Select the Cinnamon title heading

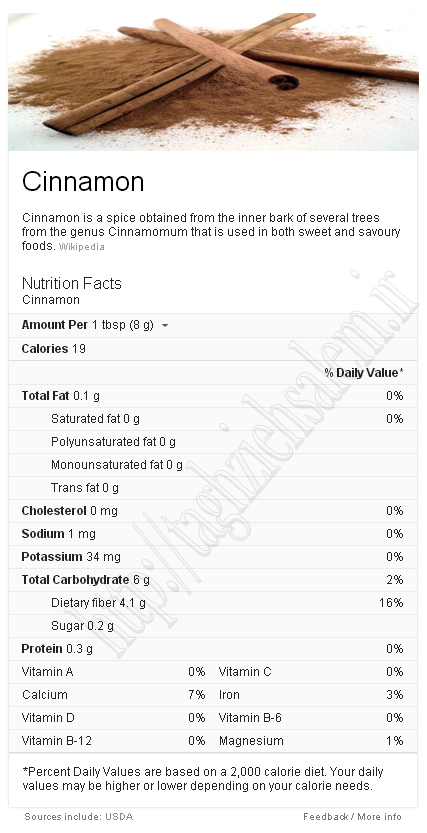tap(83, 182)
